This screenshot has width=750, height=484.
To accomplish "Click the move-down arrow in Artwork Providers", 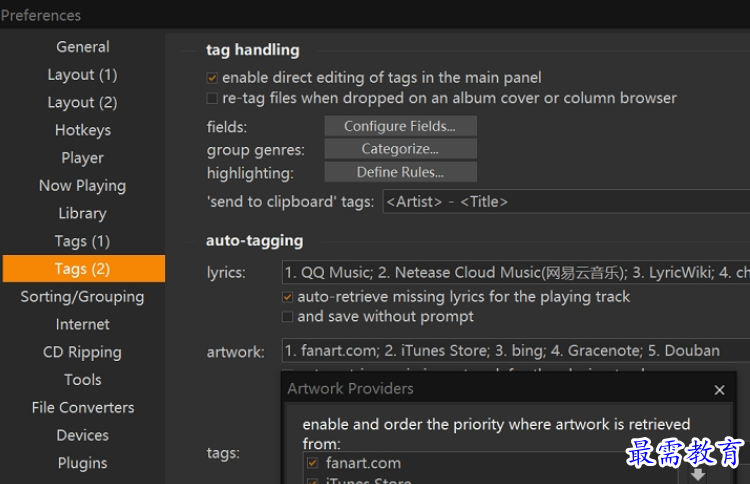I will coord(698,474).
